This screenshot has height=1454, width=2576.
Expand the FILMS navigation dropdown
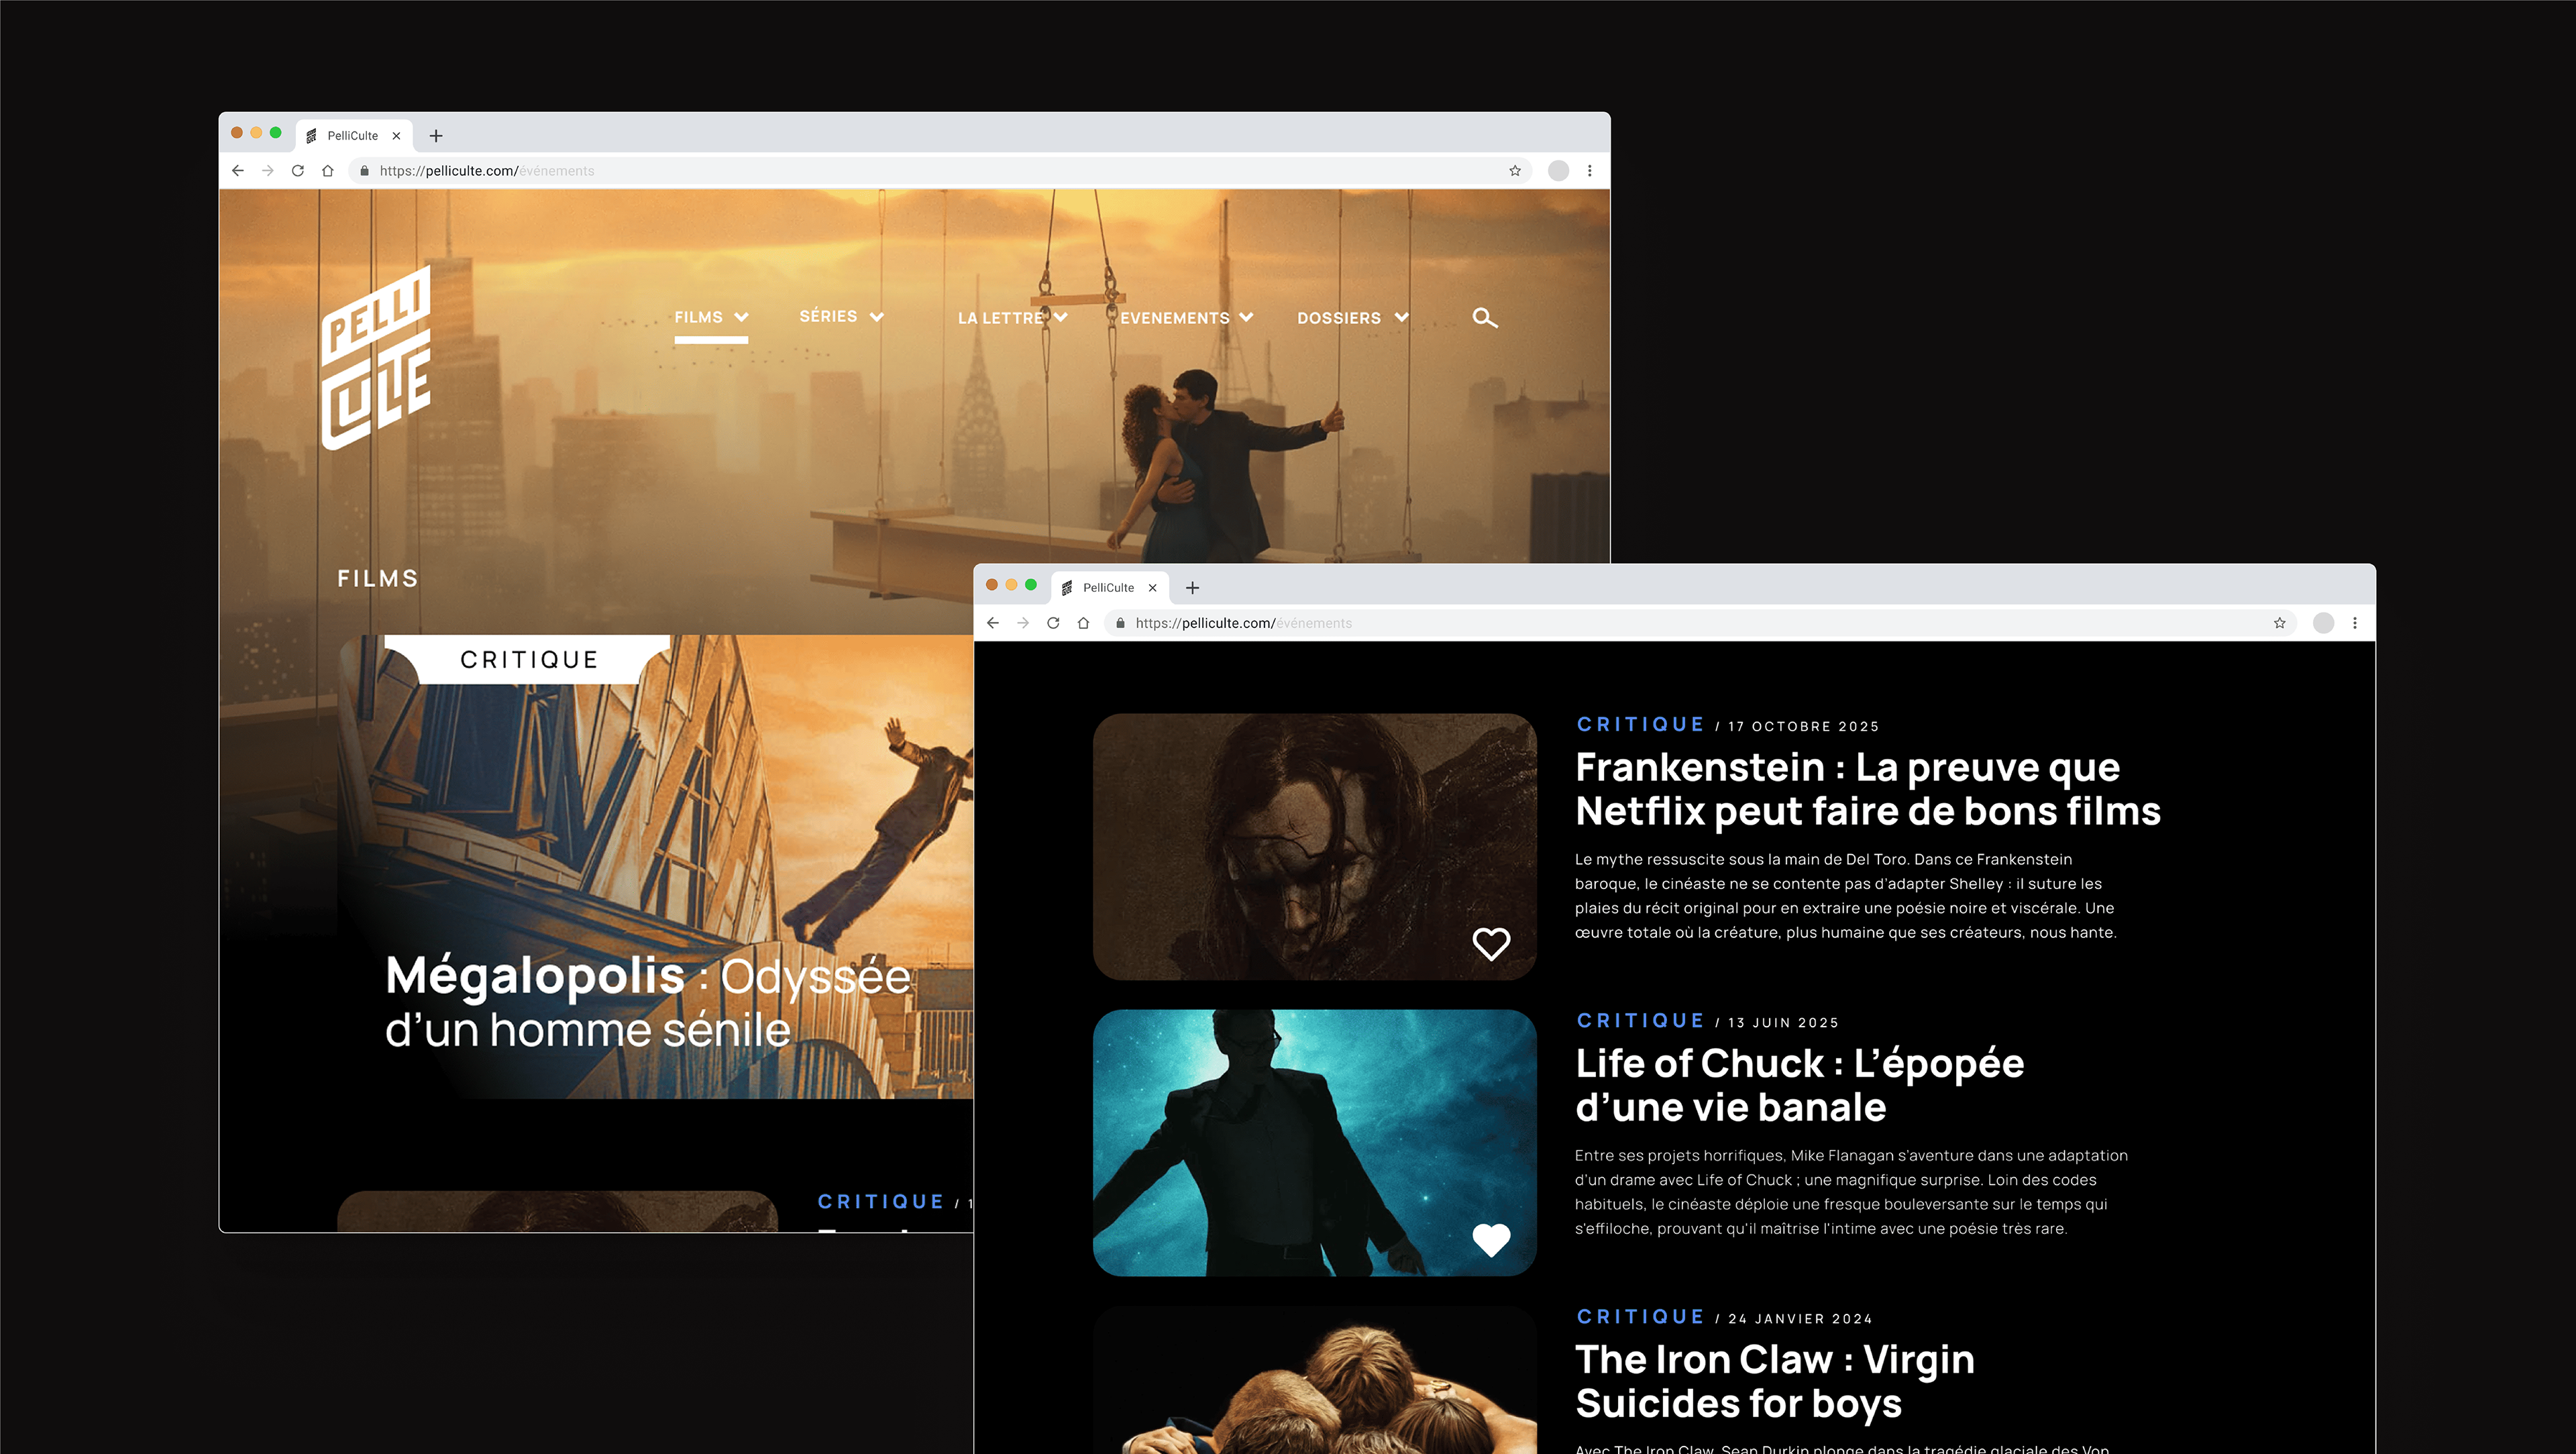(711, 317)
